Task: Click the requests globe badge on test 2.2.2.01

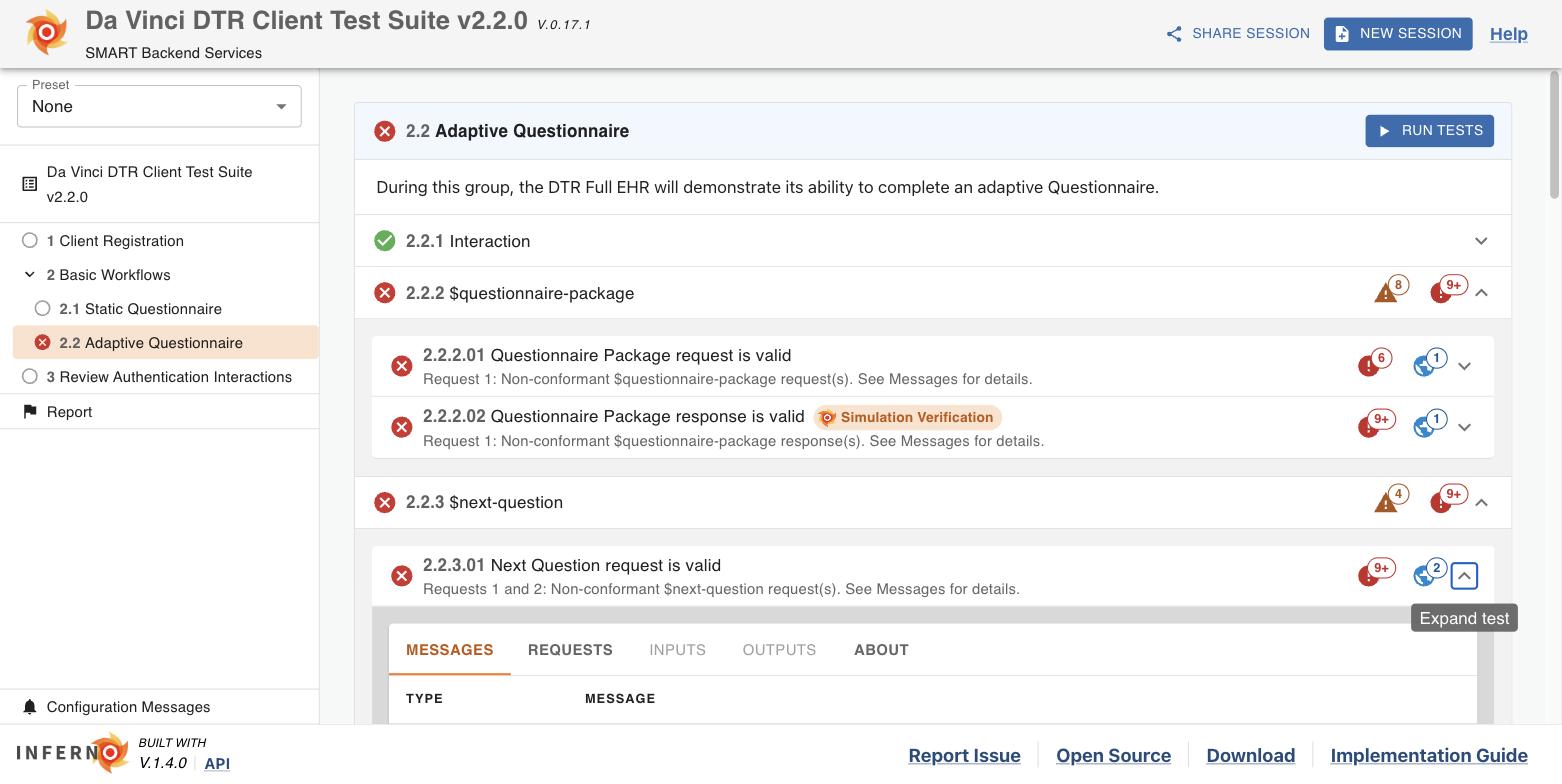Action: coord(1430,362)
